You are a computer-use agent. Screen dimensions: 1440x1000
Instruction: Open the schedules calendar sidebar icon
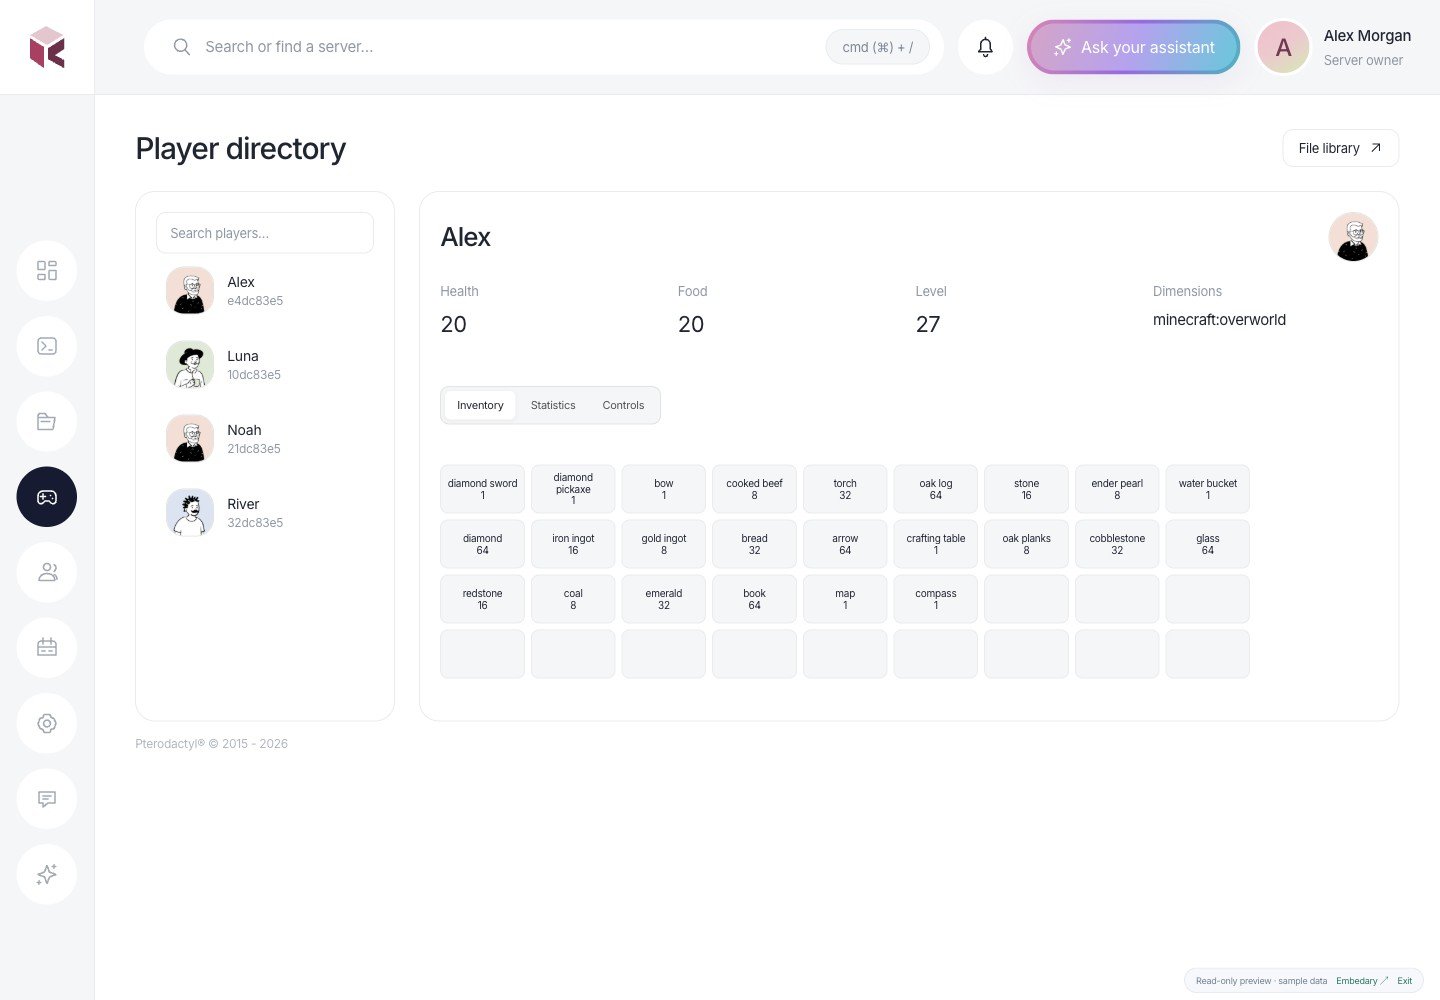pyautogui.click(x=47, y=648)
